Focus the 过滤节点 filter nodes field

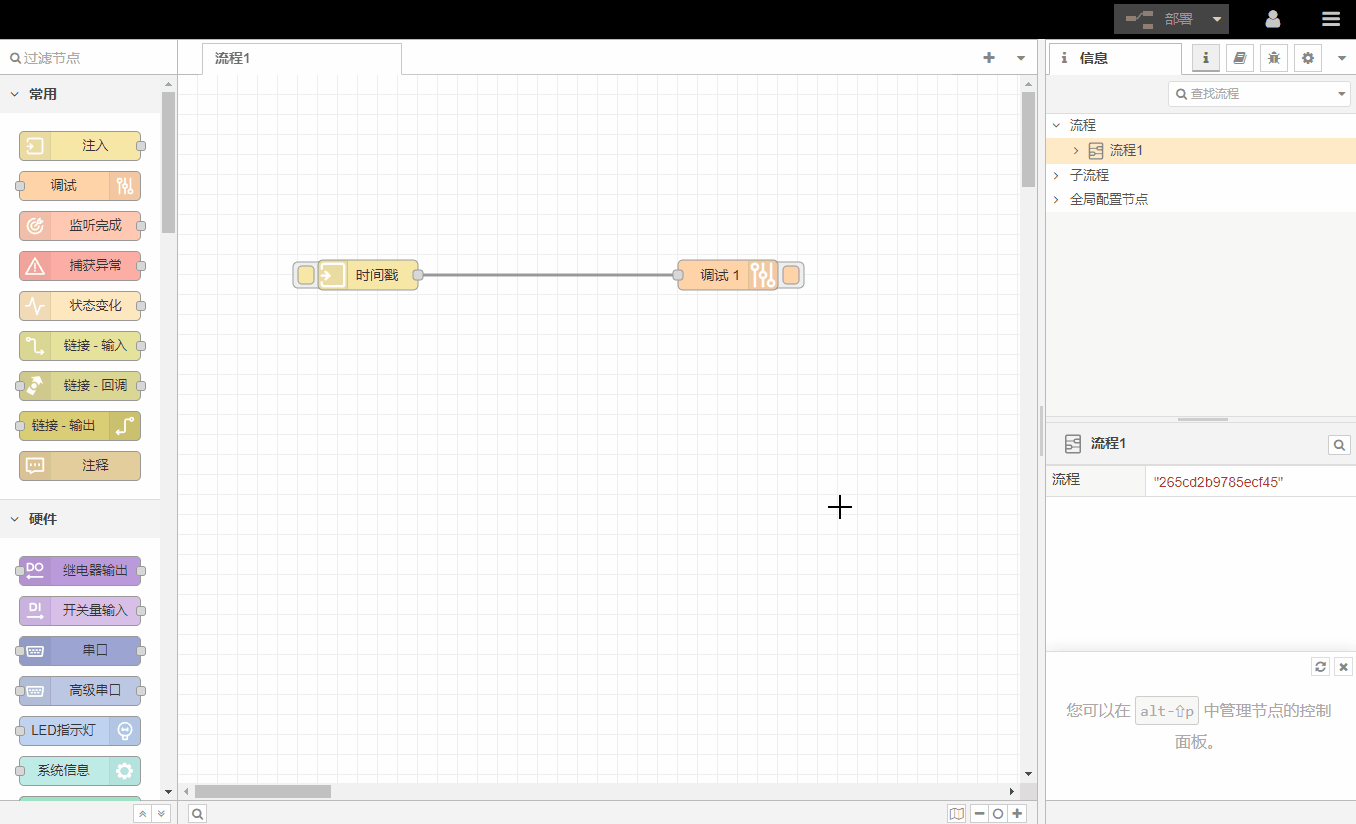pos(88,58)
